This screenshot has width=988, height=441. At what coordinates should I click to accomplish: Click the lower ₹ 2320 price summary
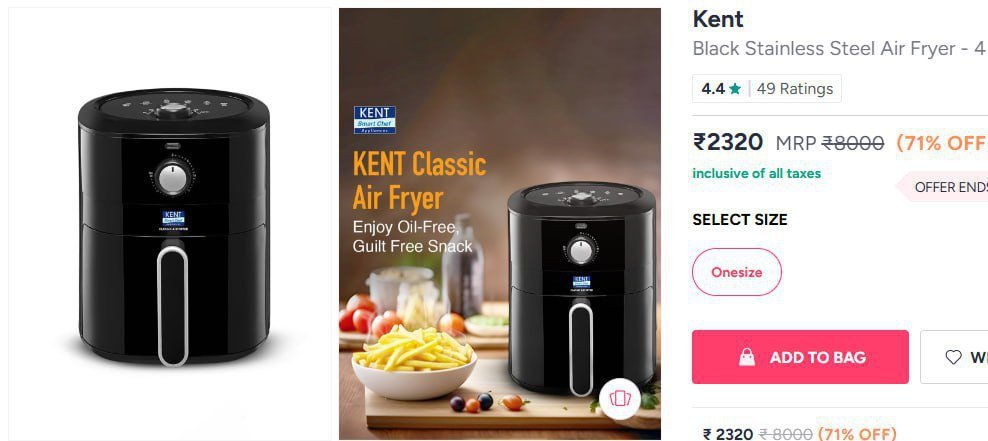tap(728, 433)
